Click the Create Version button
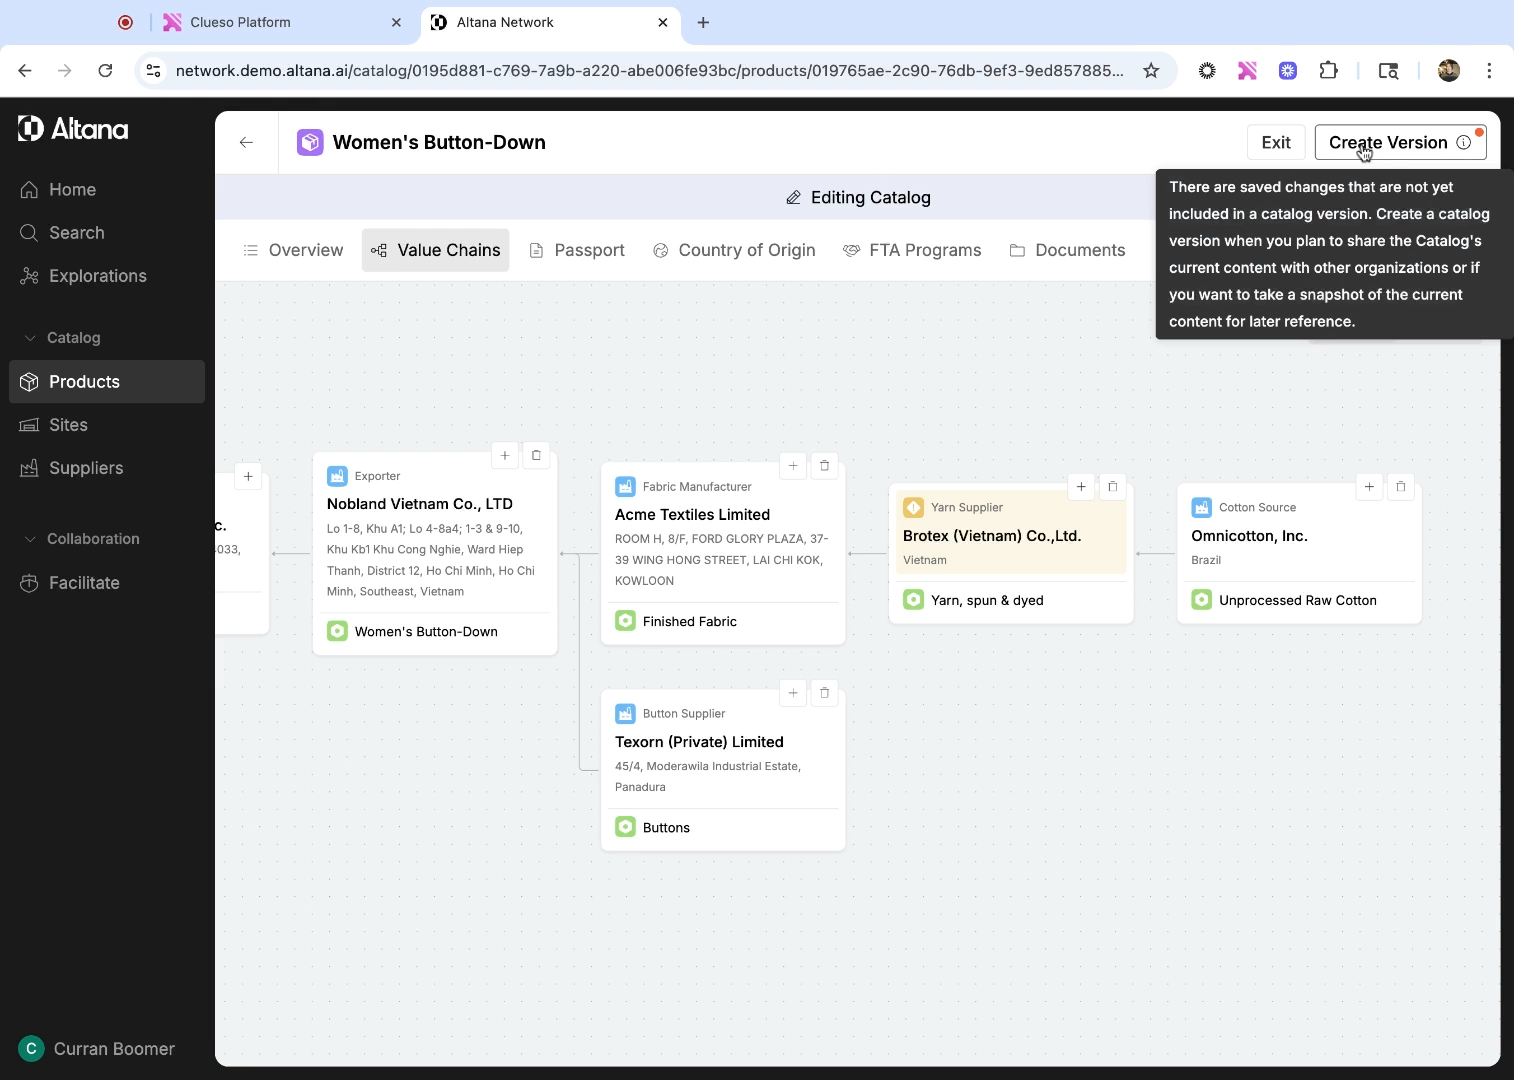This screenshot has height=1080, width=1514. click(1387, 142)
